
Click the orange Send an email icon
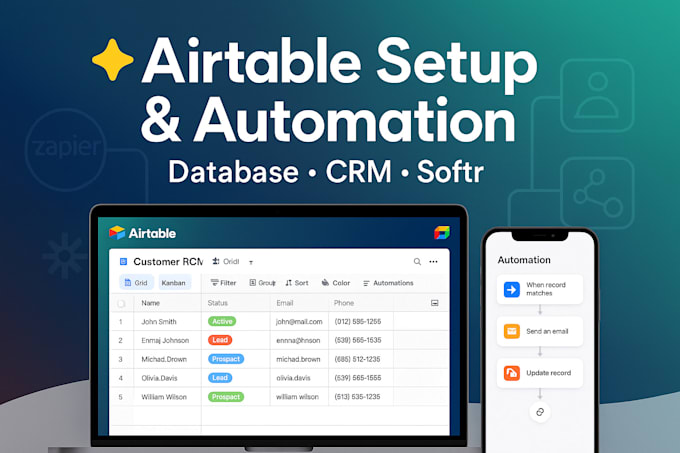pyautogui.click(x=512, y=331)
